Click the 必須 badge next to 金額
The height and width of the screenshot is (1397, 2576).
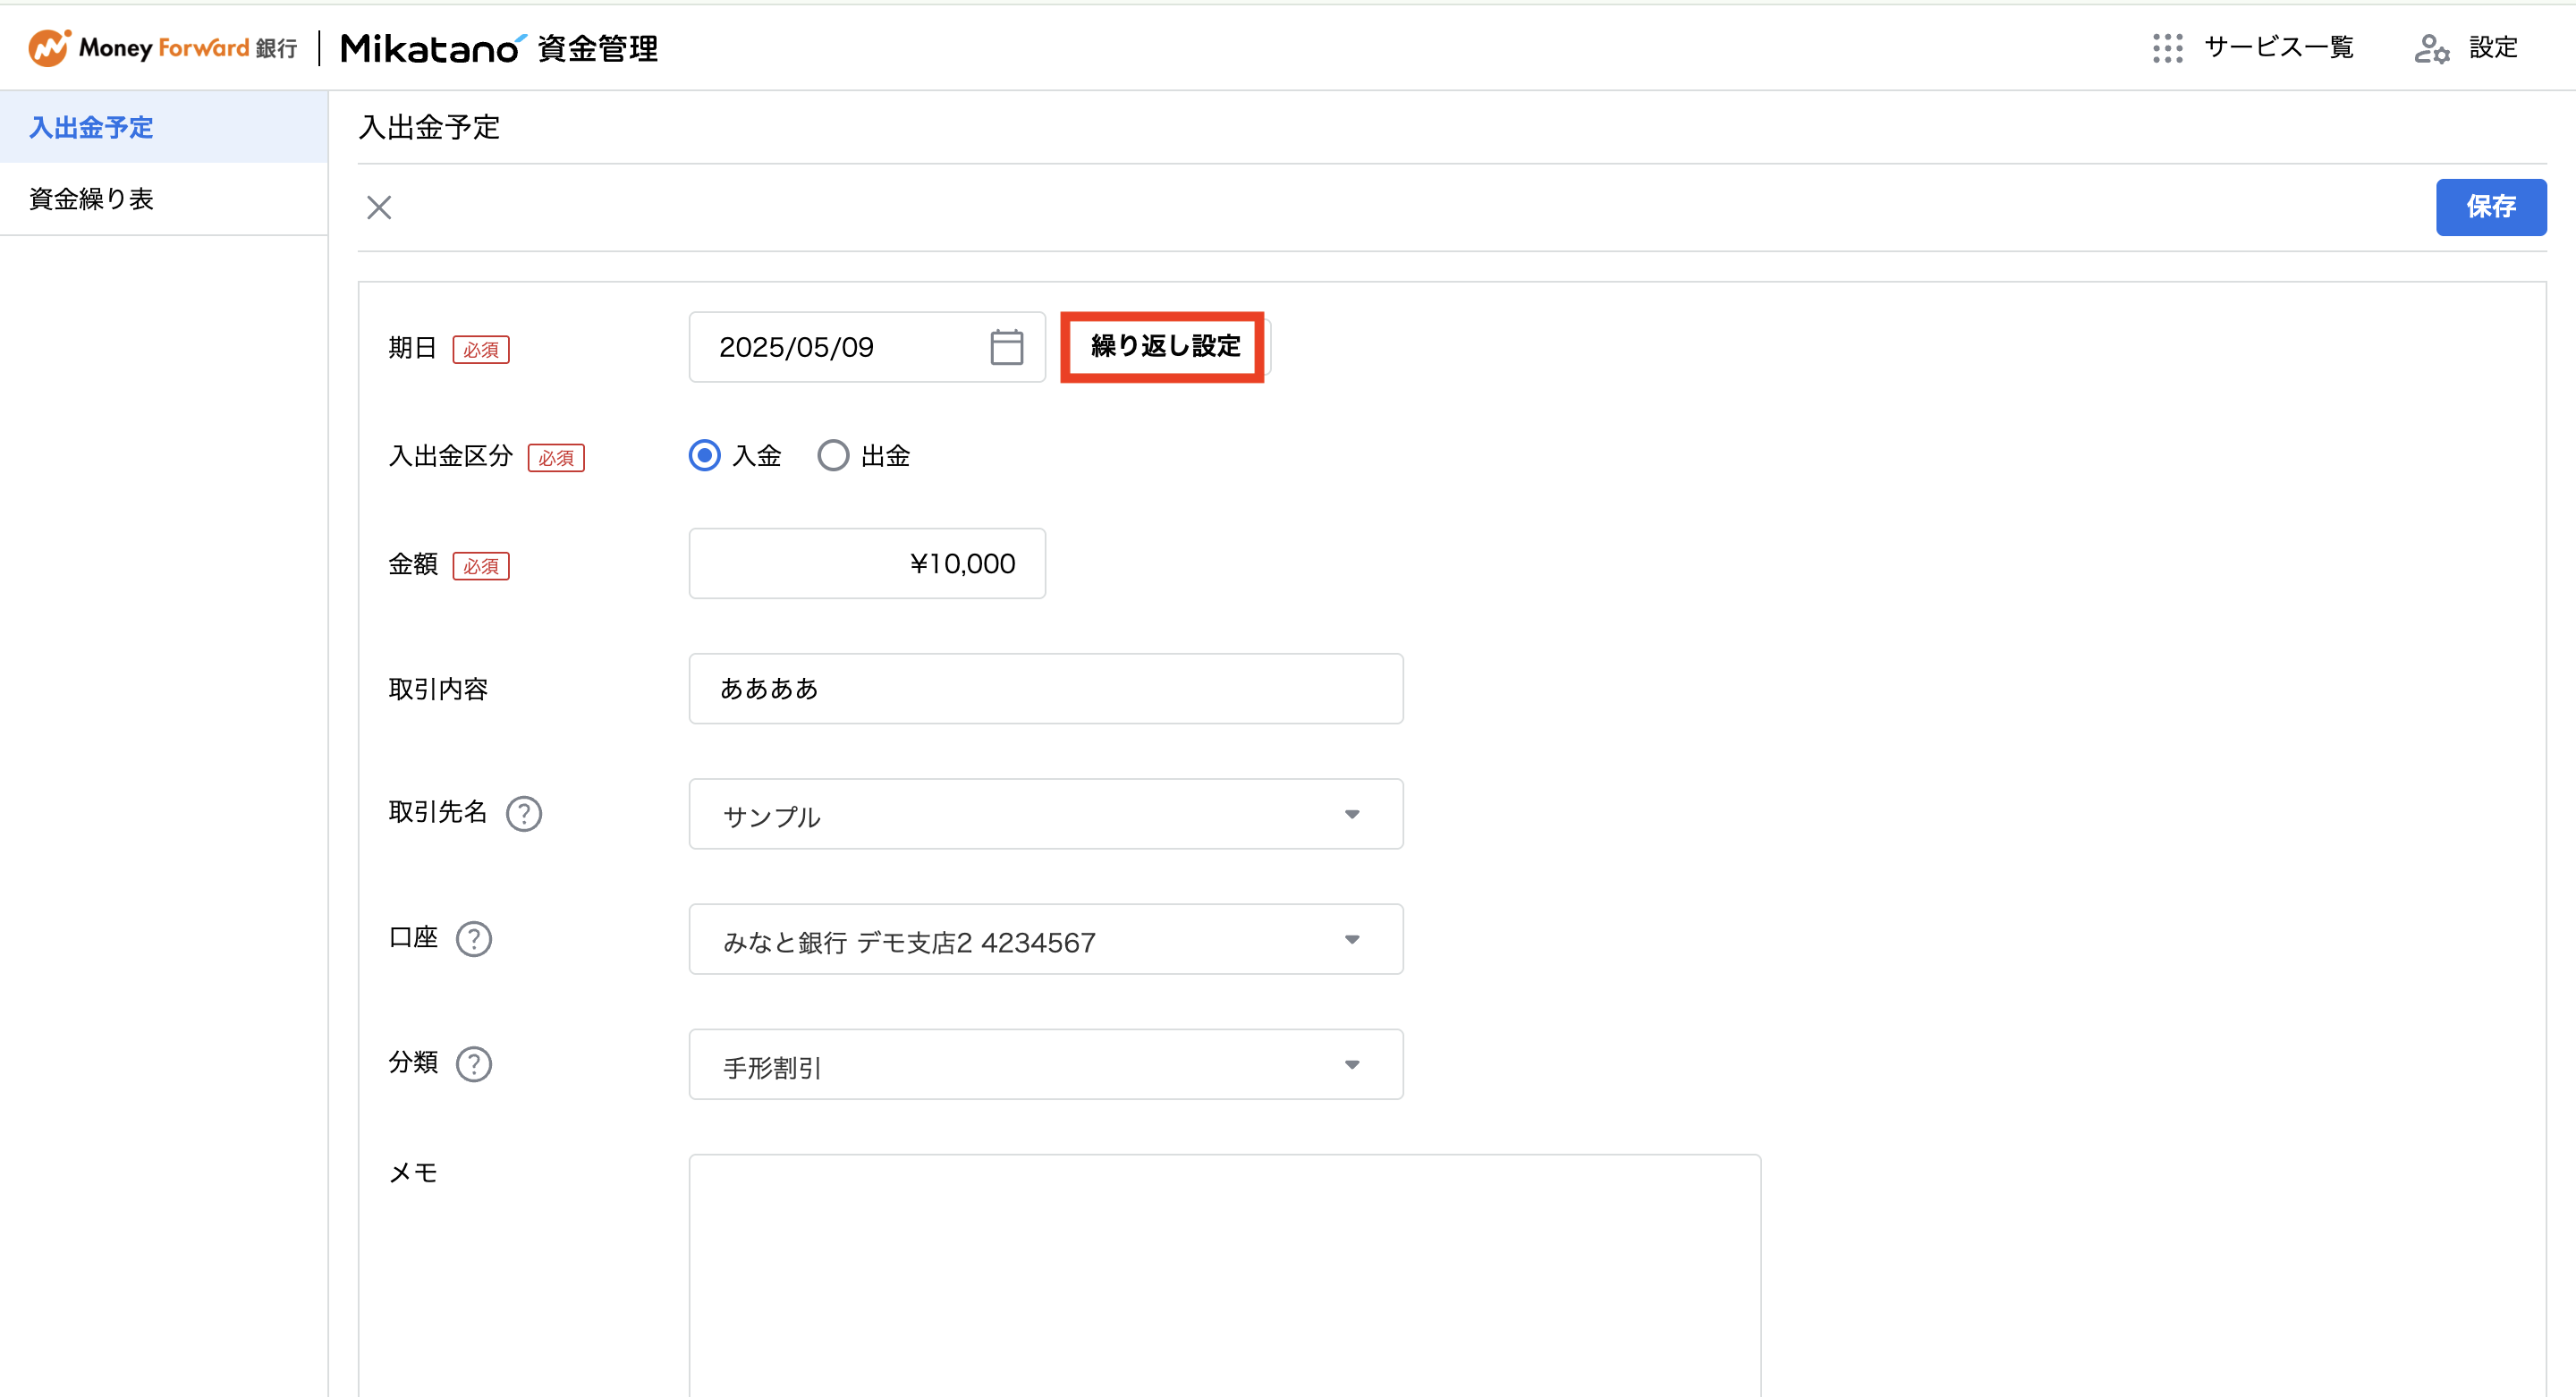point(481,565)
